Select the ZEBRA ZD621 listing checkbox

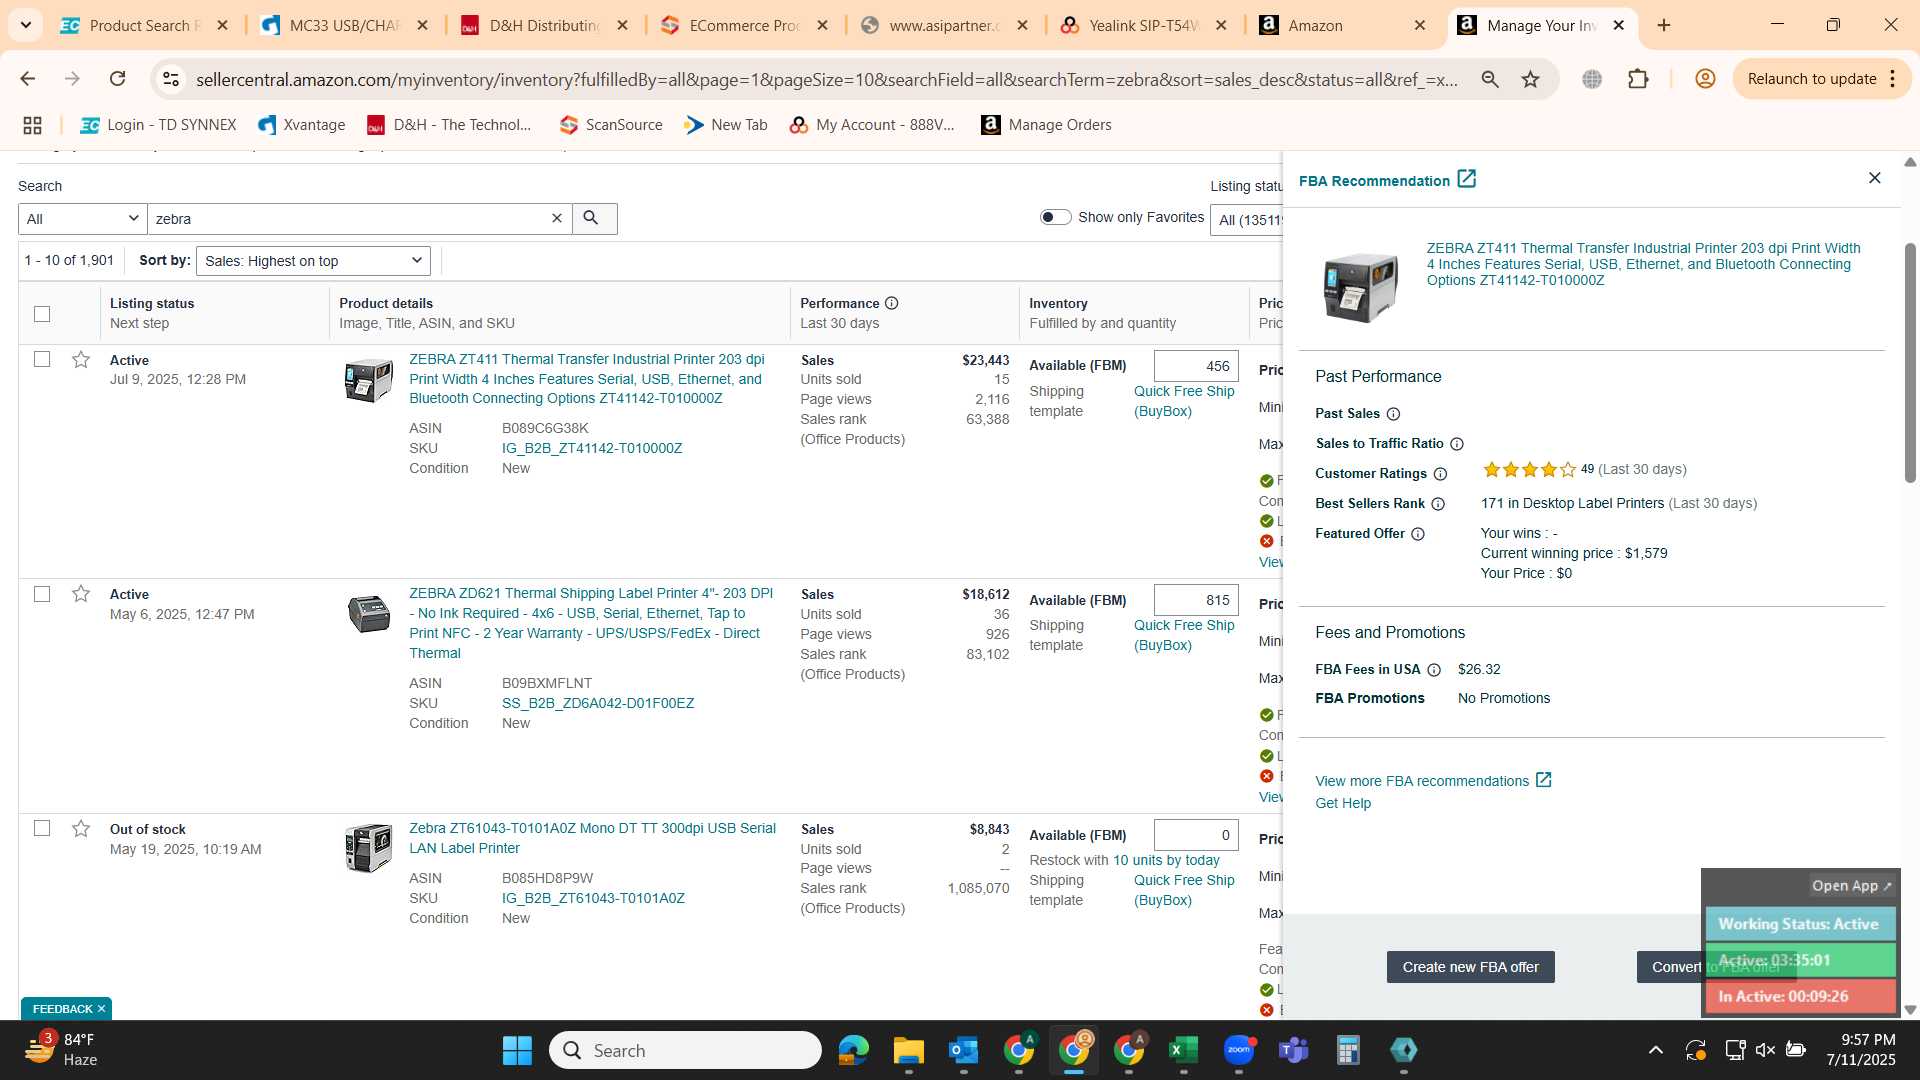[42, 594]
